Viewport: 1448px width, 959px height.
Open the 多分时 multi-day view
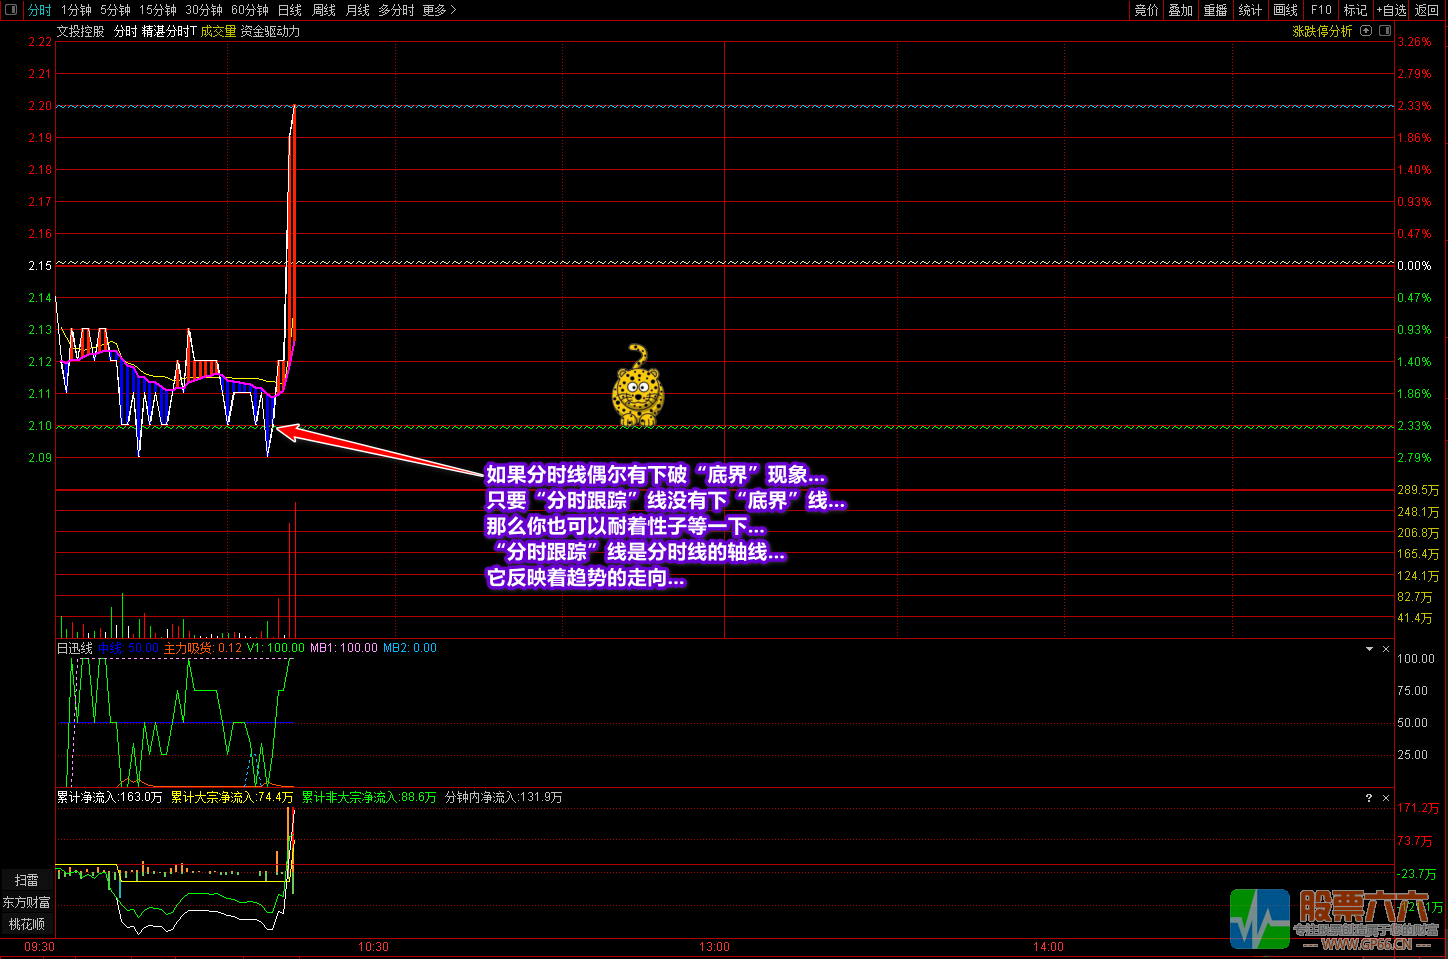point(396,10)
